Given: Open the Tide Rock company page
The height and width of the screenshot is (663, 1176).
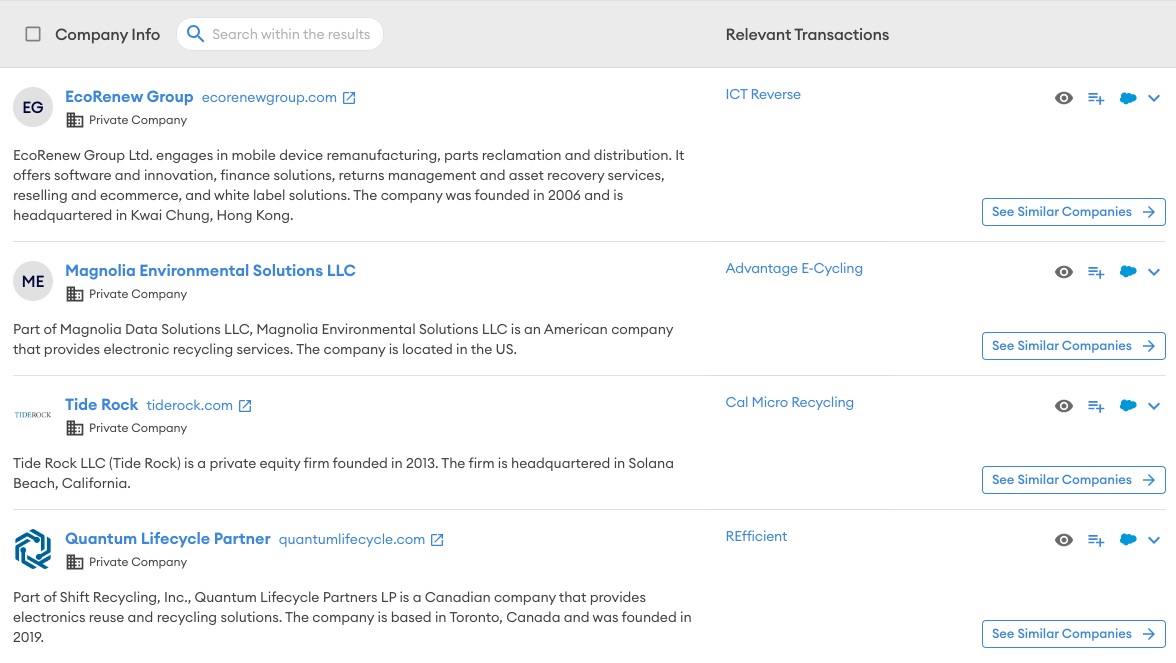Looking at the screenshot, I should (101, 405).
